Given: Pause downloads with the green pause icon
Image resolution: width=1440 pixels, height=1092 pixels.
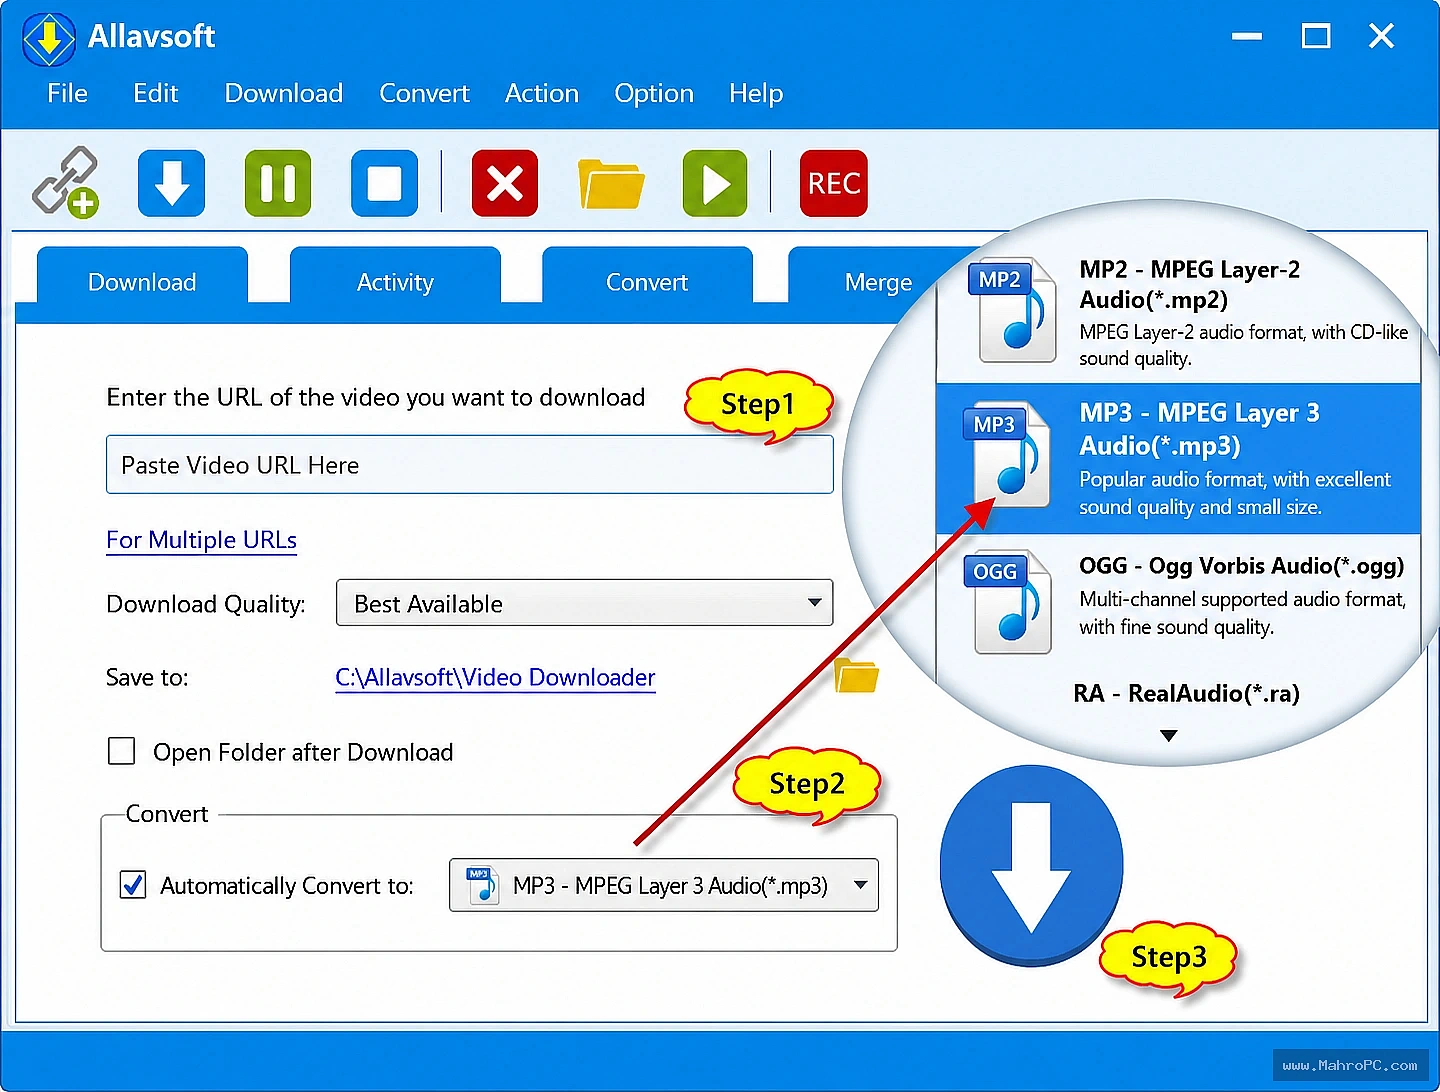Looking at the screenshot, I should tap(278, 183).
